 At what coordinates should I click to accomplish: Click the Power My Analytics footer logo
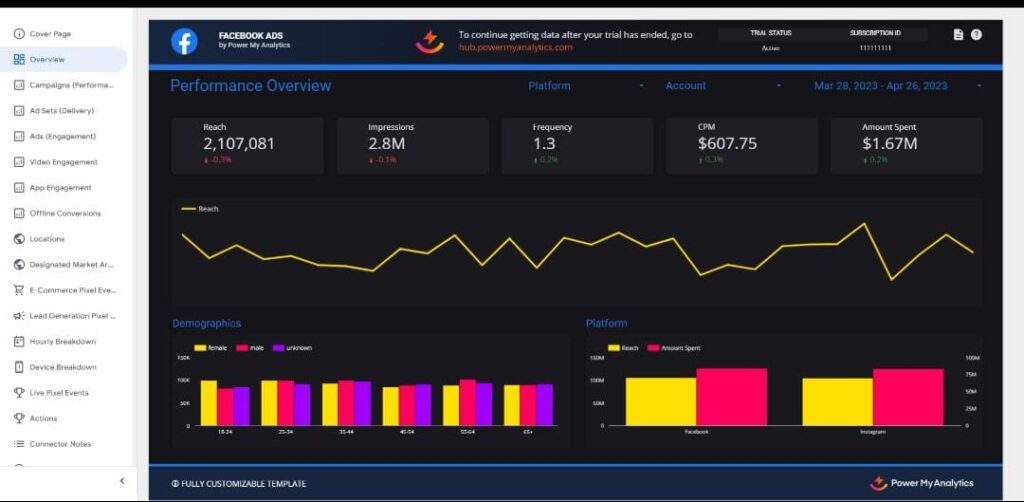[x=921, y=484]
